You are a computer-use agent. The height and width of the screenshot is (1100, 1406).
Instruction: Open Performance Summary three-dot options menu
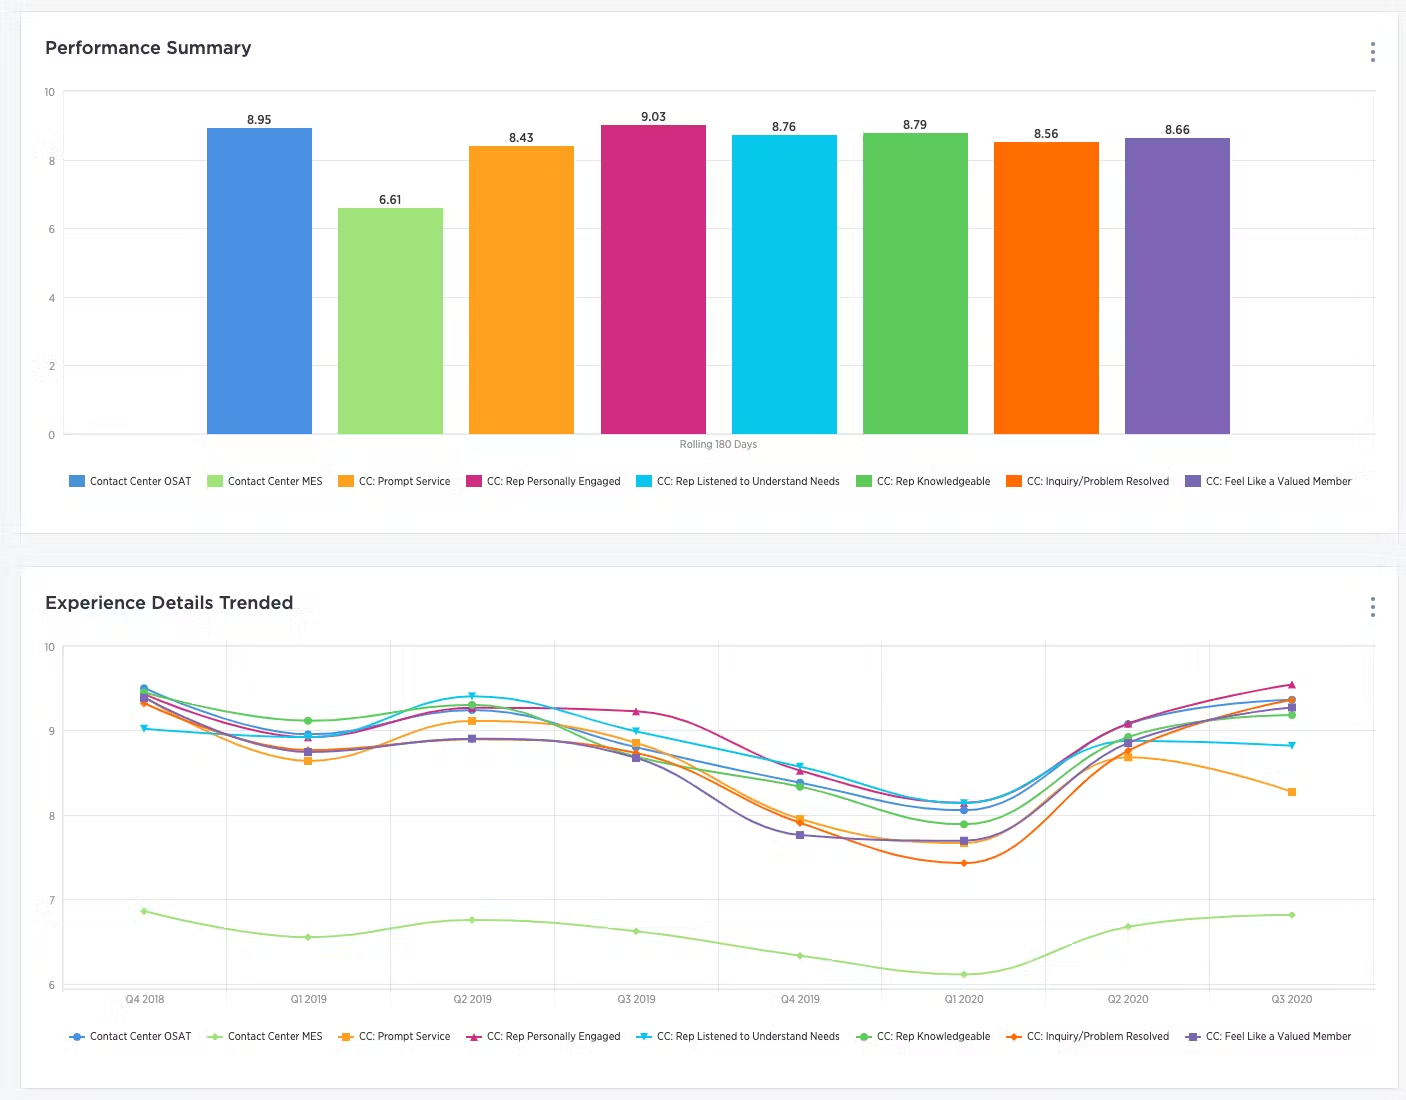pyautogui.click(x=1372, y=52)
